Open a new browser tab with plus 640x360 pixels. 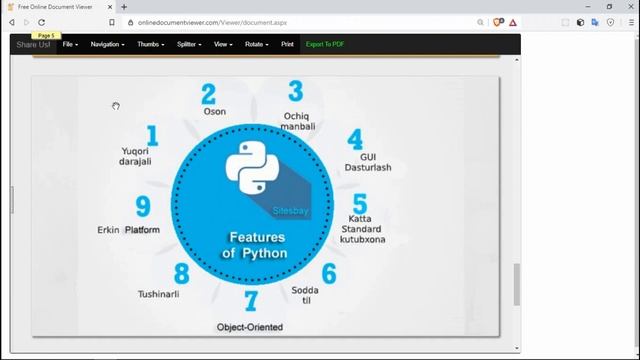point(124,7)
